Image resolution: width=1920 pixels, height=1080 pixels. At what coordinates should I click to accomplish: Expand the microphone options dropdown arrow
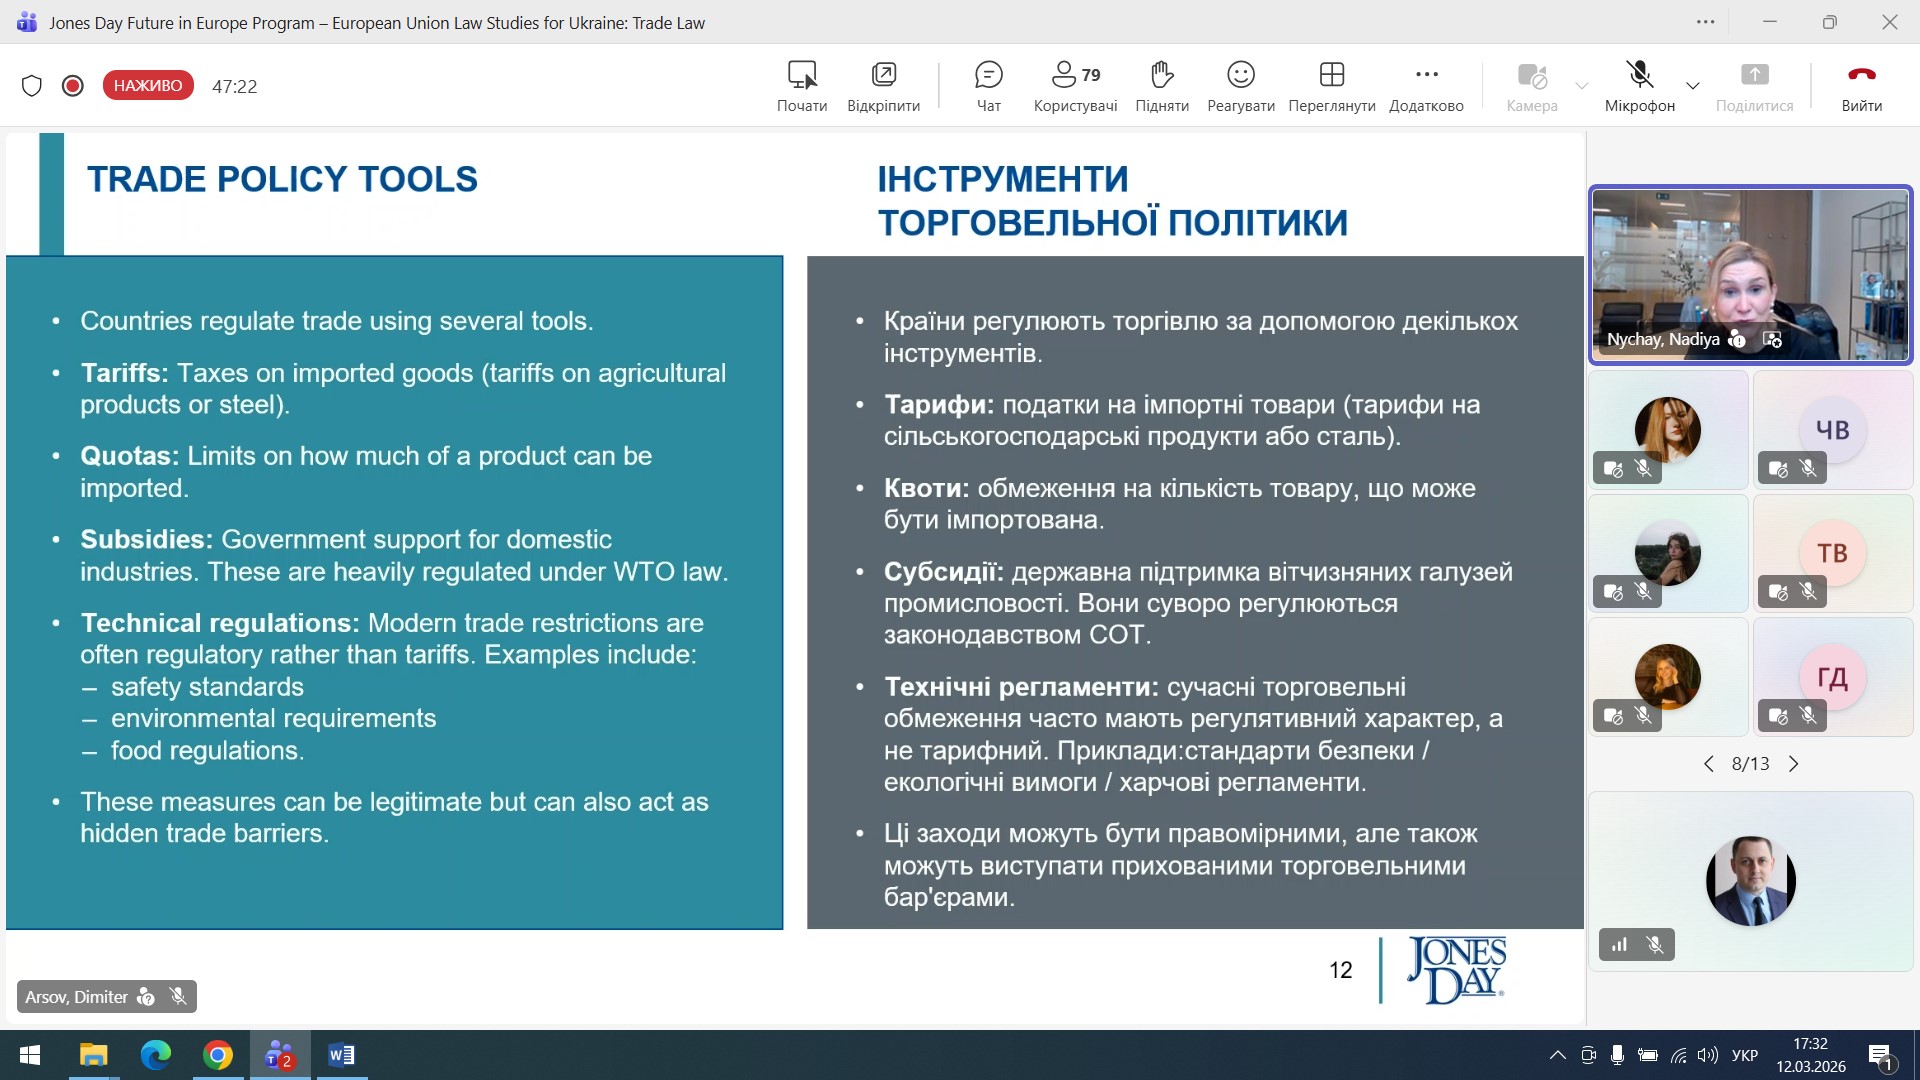point(1693,86)
